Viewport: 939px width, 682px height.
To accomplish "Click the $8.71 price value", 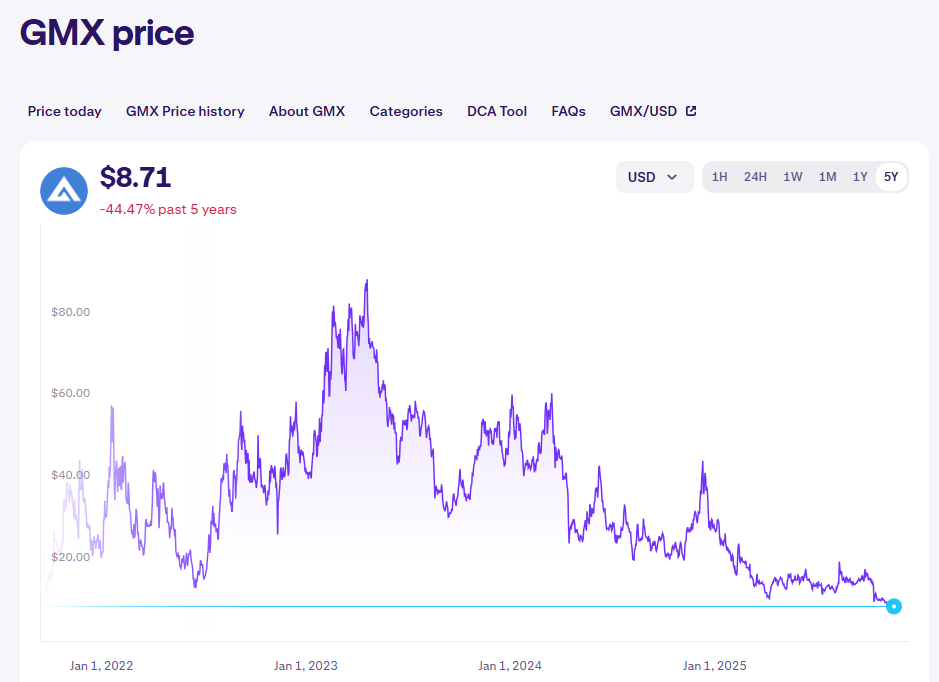I will (x=135, y=177).
